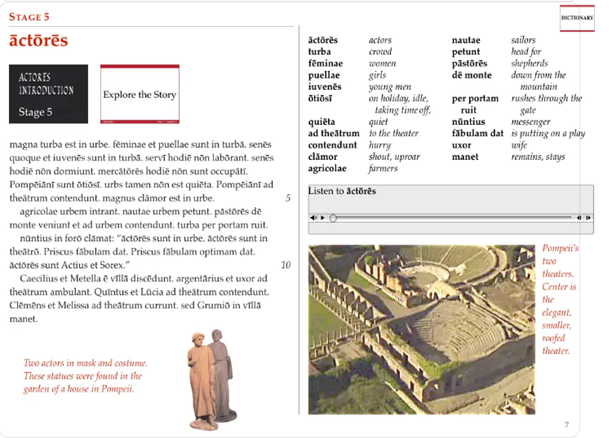
Task: Select vocabulary word 'iuvenēs'
Action: pyautogui.click(x=325, y=87)
